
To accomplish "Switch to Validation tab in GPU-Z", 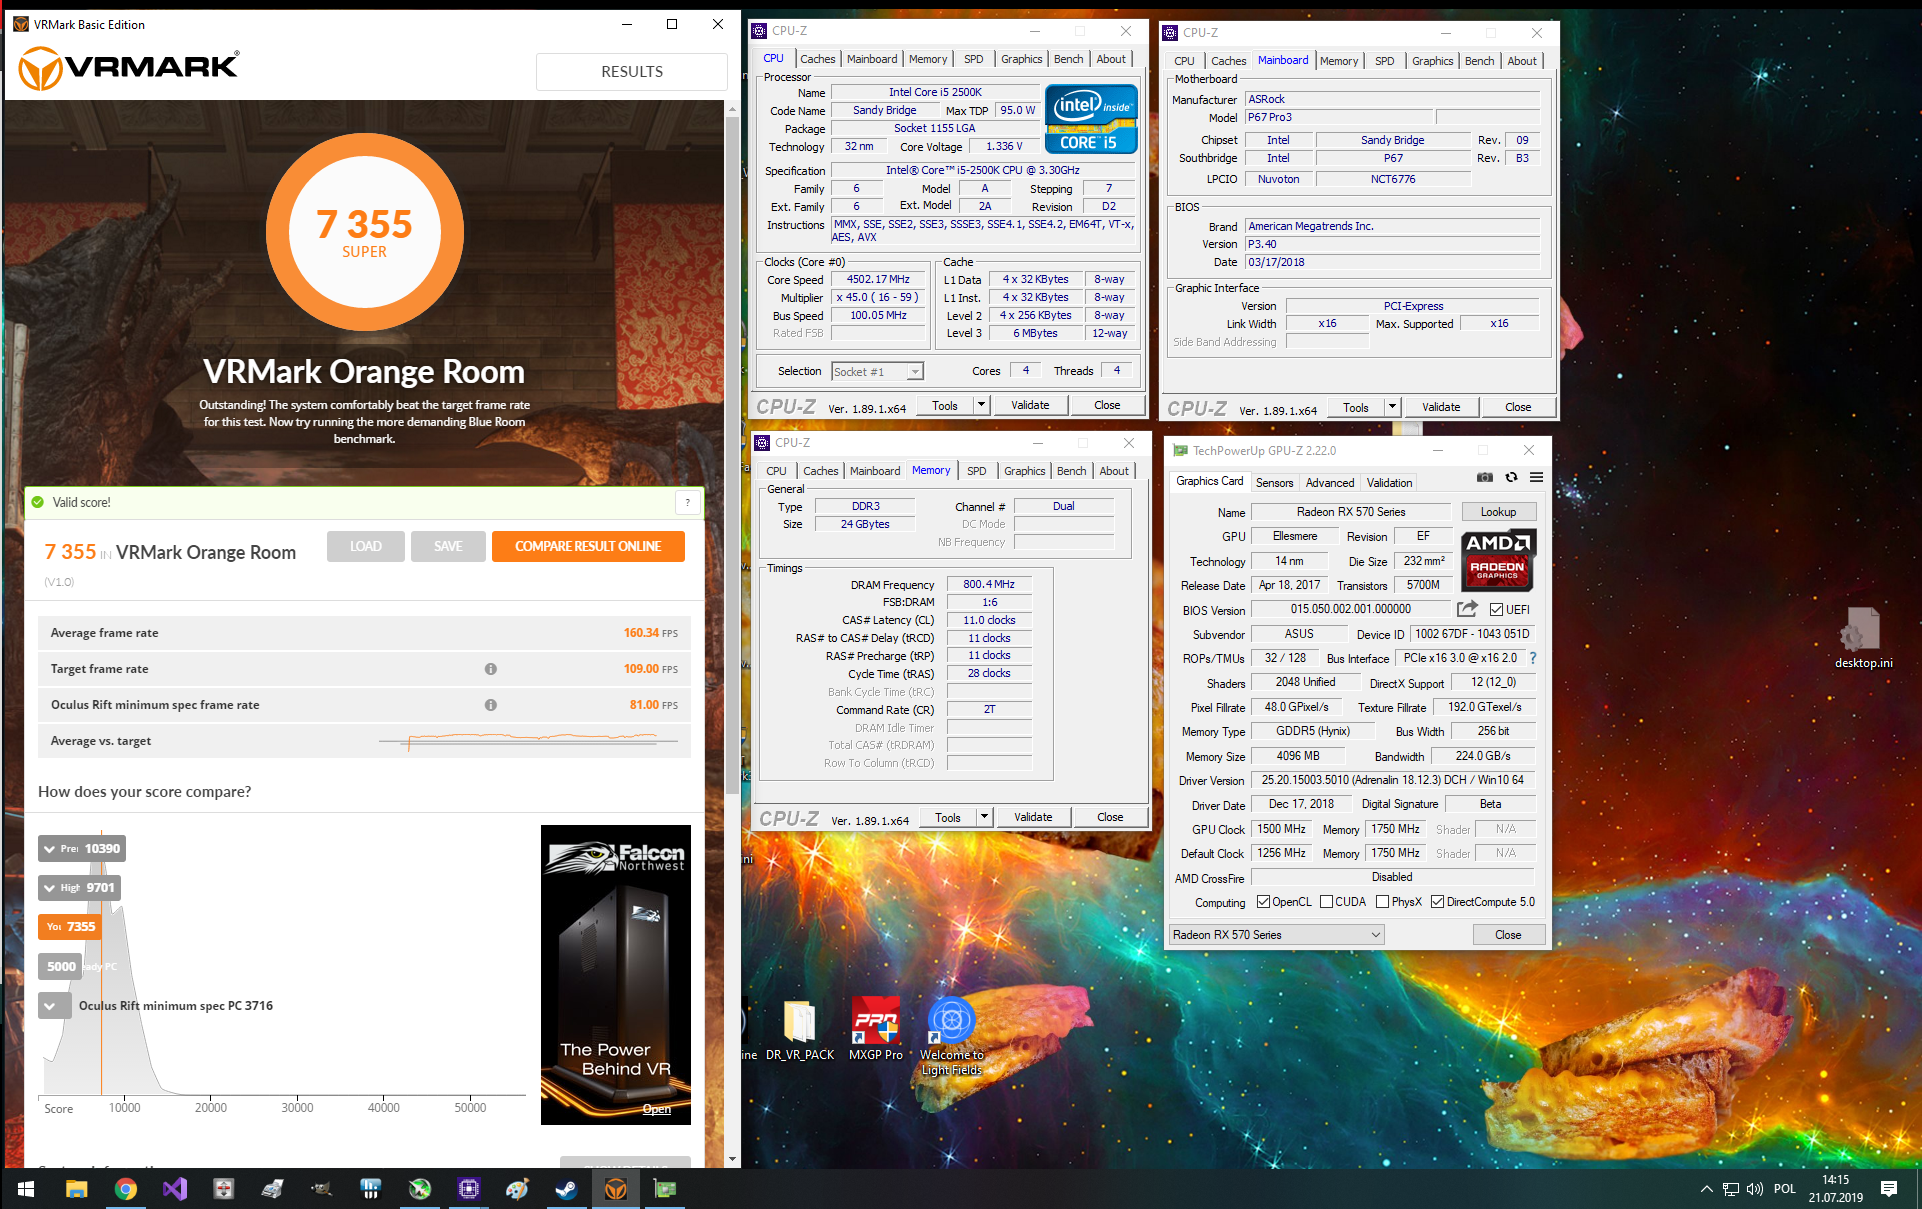I will coord(1389,483).
